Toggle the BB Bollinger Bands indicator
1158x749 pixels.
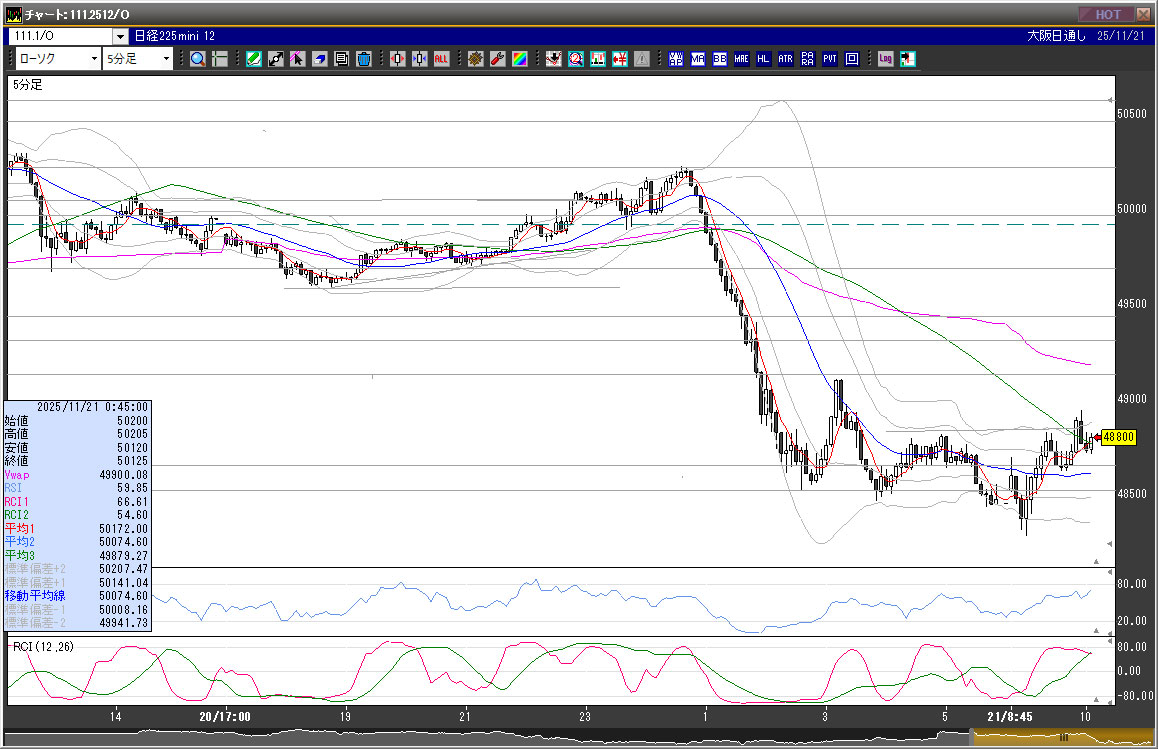tap(719, 59)
